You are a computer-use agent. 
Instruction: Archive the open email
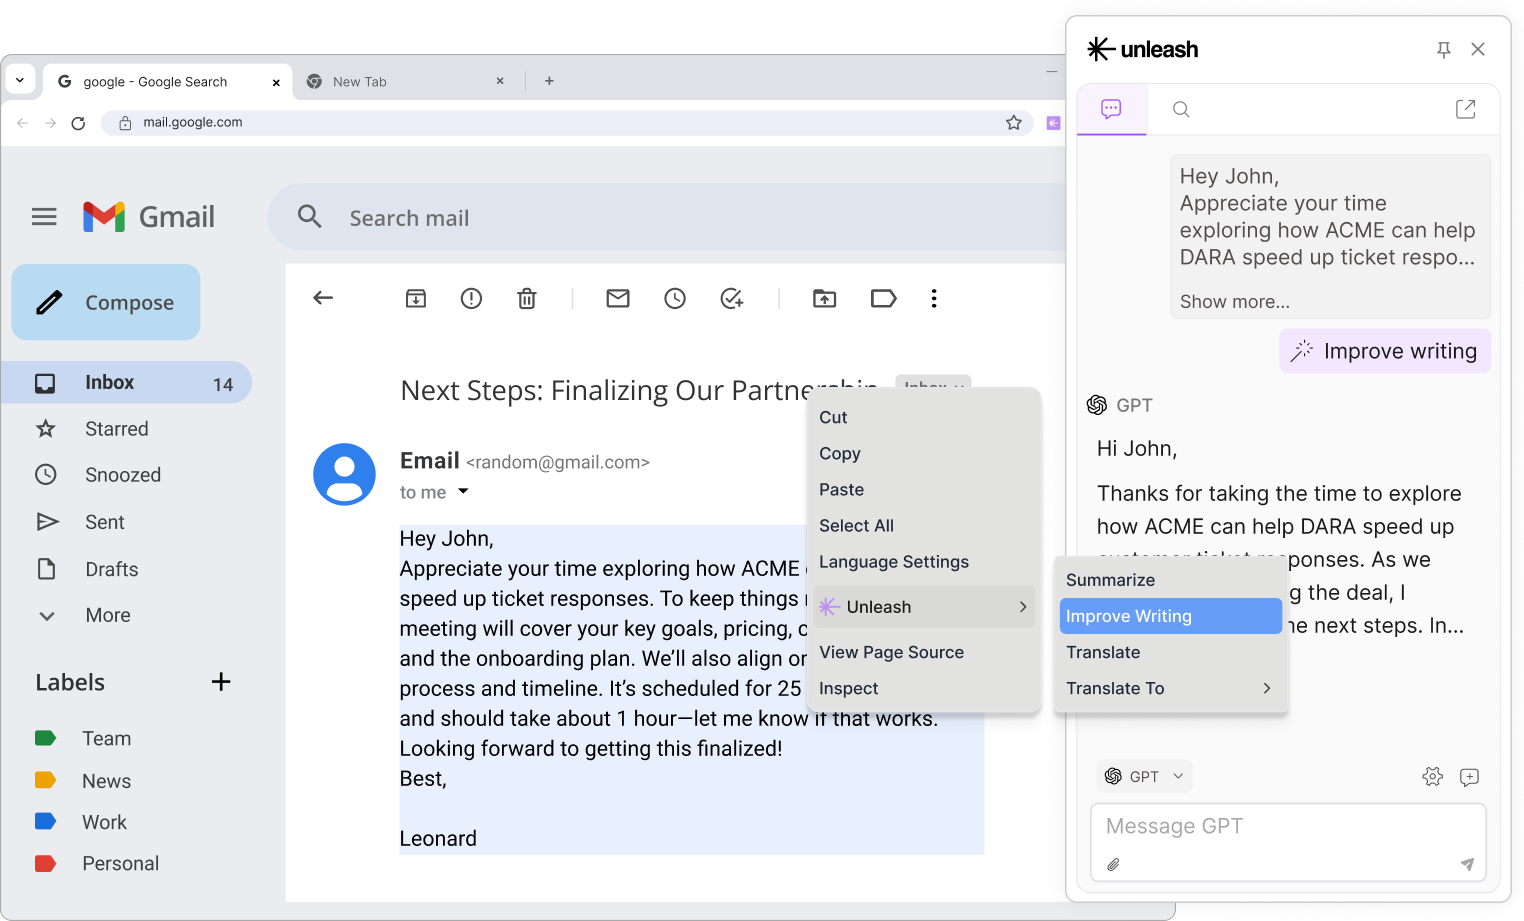416,298
